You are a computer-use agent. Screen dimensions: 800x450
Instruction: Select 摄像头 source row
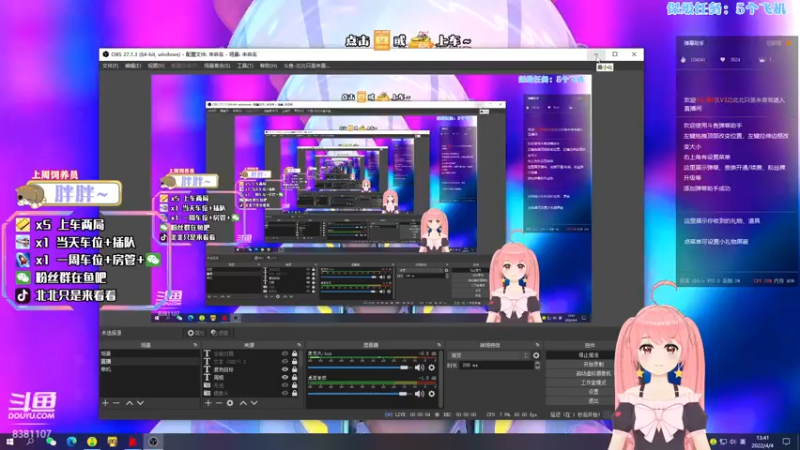(250, 393)
